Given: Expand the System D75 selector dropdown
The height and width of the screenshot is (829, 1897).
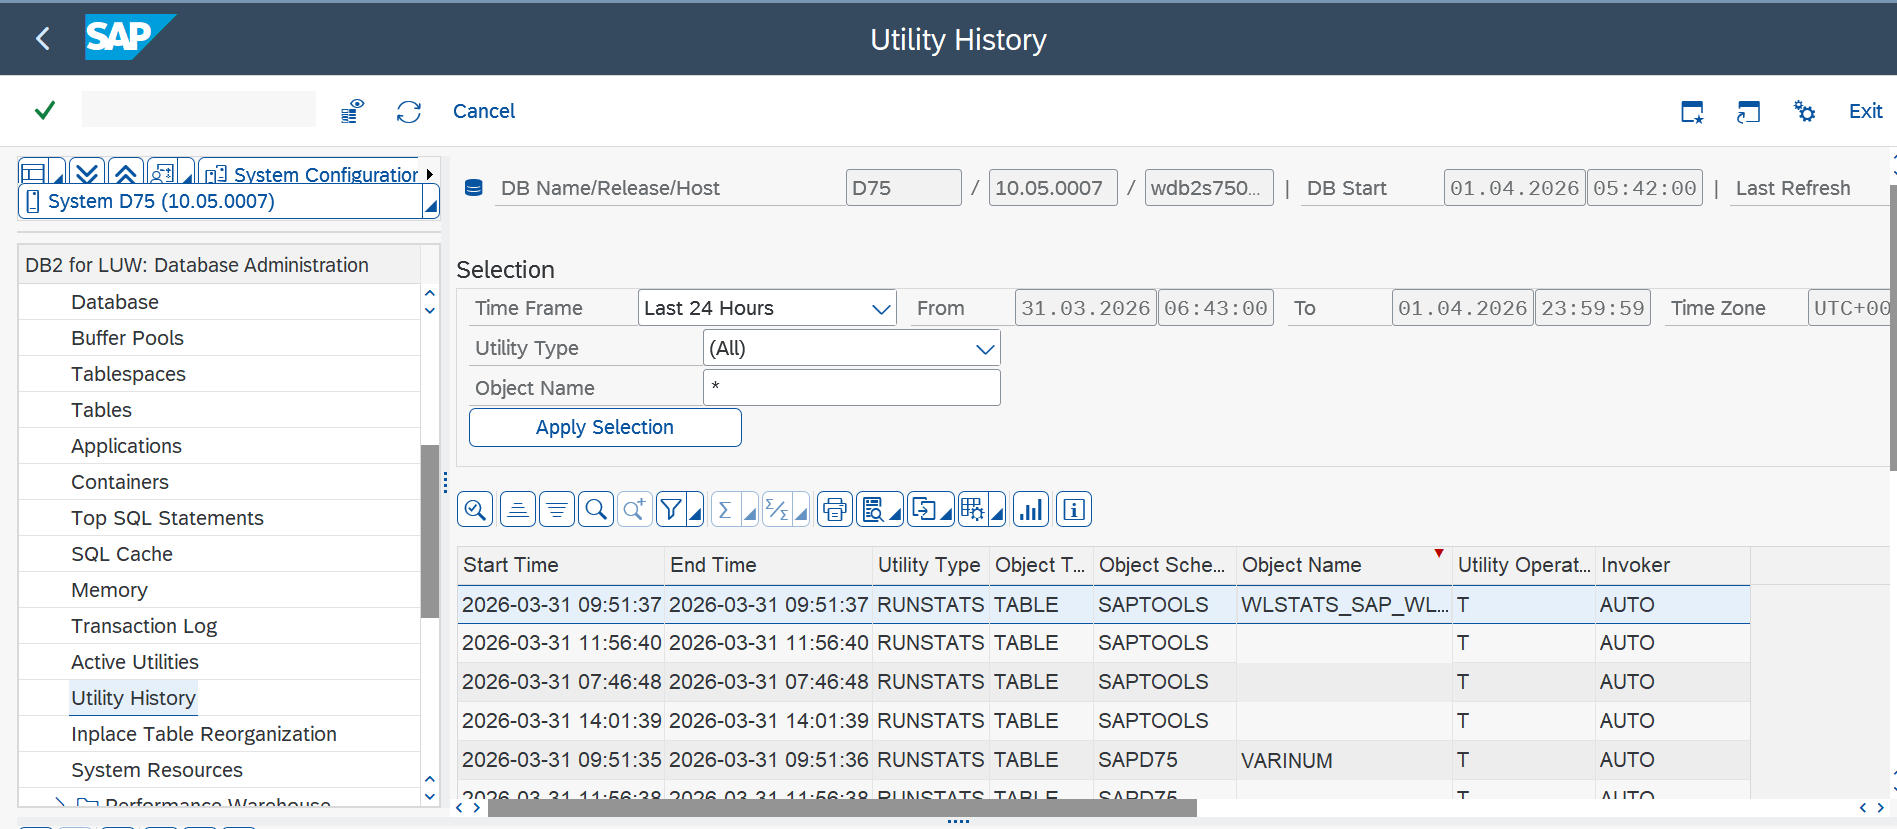Looking at the screenshot, I should 431,204.
